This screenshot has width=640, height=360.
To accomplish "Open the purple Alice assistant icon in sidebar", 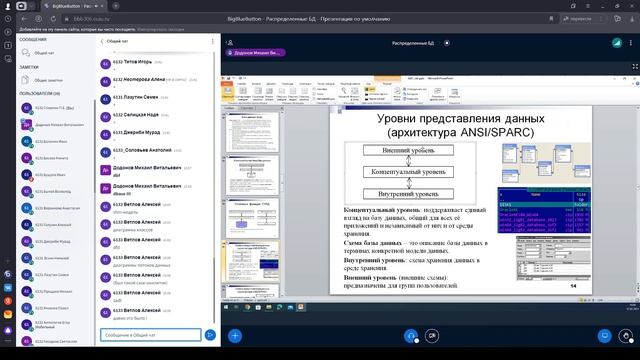I will [8, 330].
